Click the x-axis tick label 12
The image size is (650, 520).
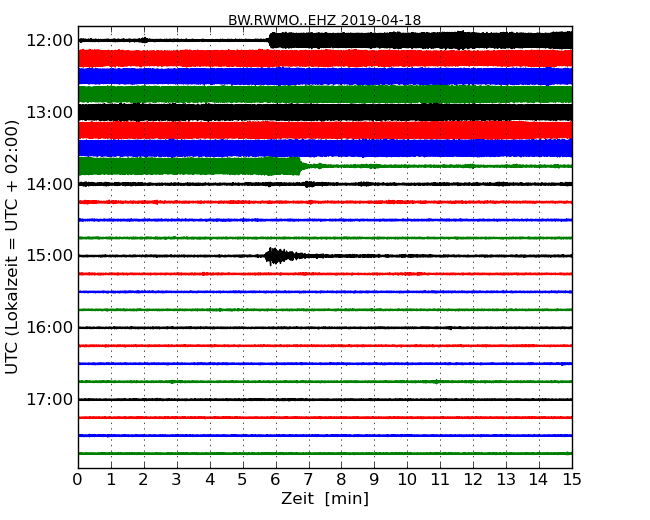click(x=473, y=480)
